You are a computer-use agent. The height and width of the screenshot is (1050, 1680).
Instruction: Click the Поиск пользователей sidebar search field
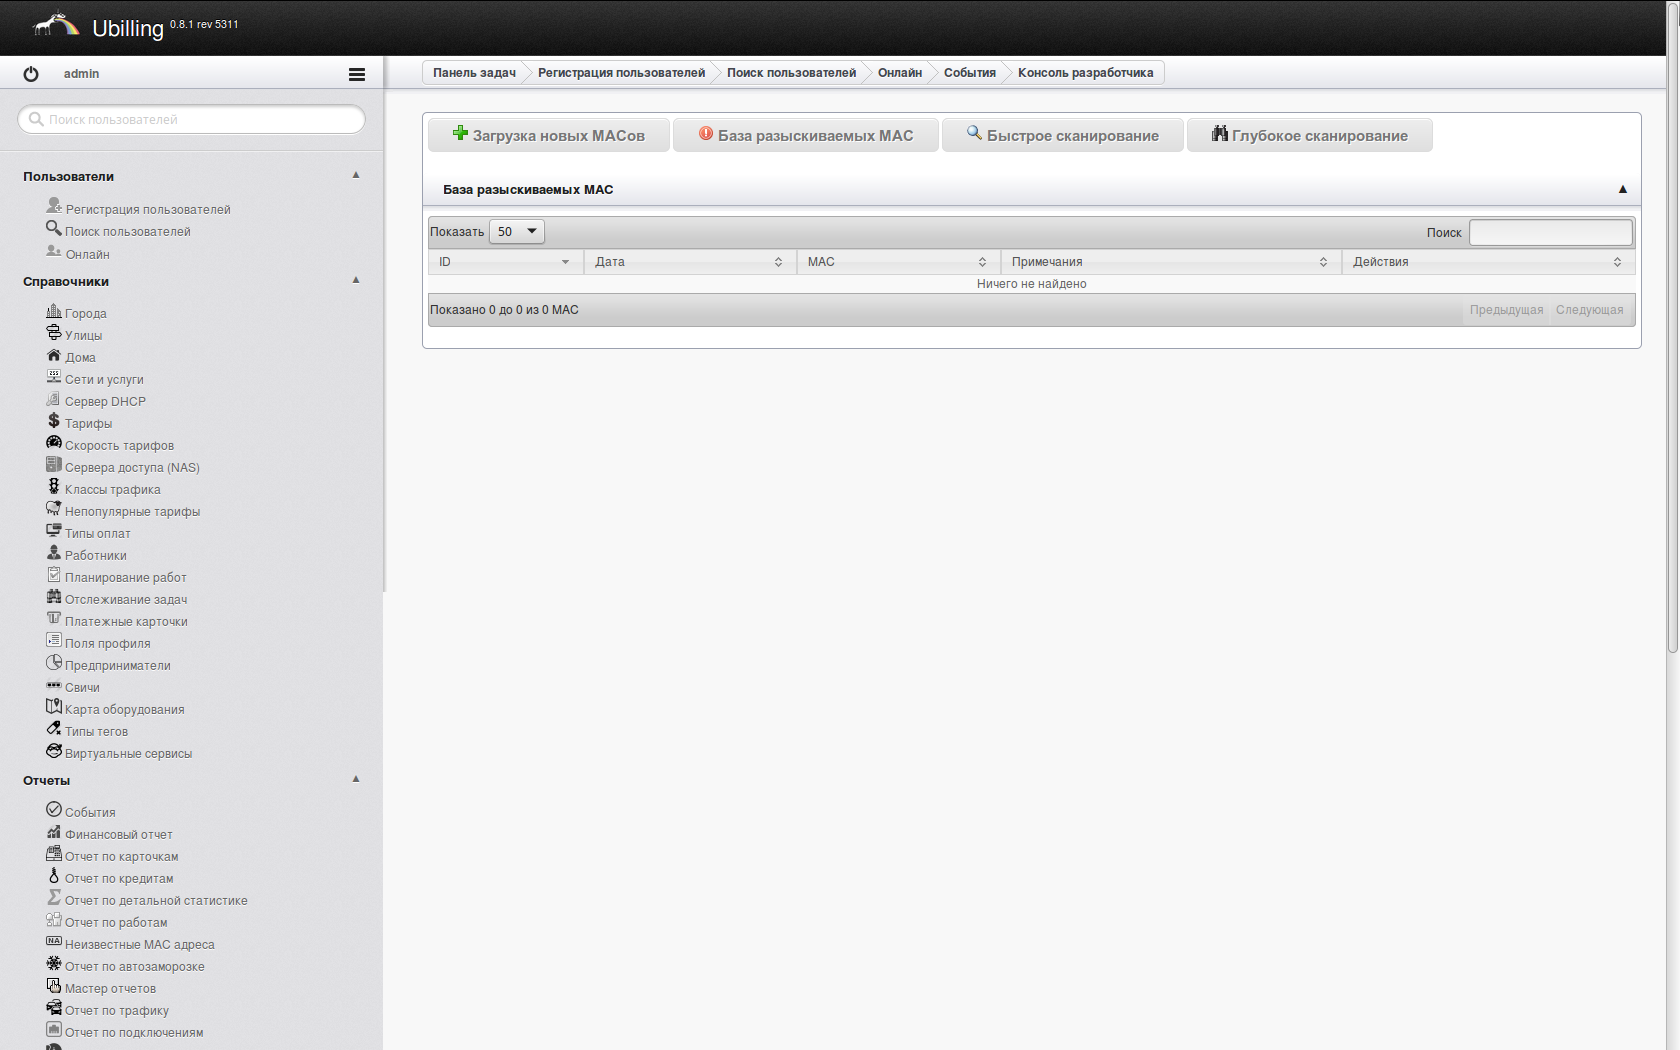pyautogui.click(x=192, y=120)
